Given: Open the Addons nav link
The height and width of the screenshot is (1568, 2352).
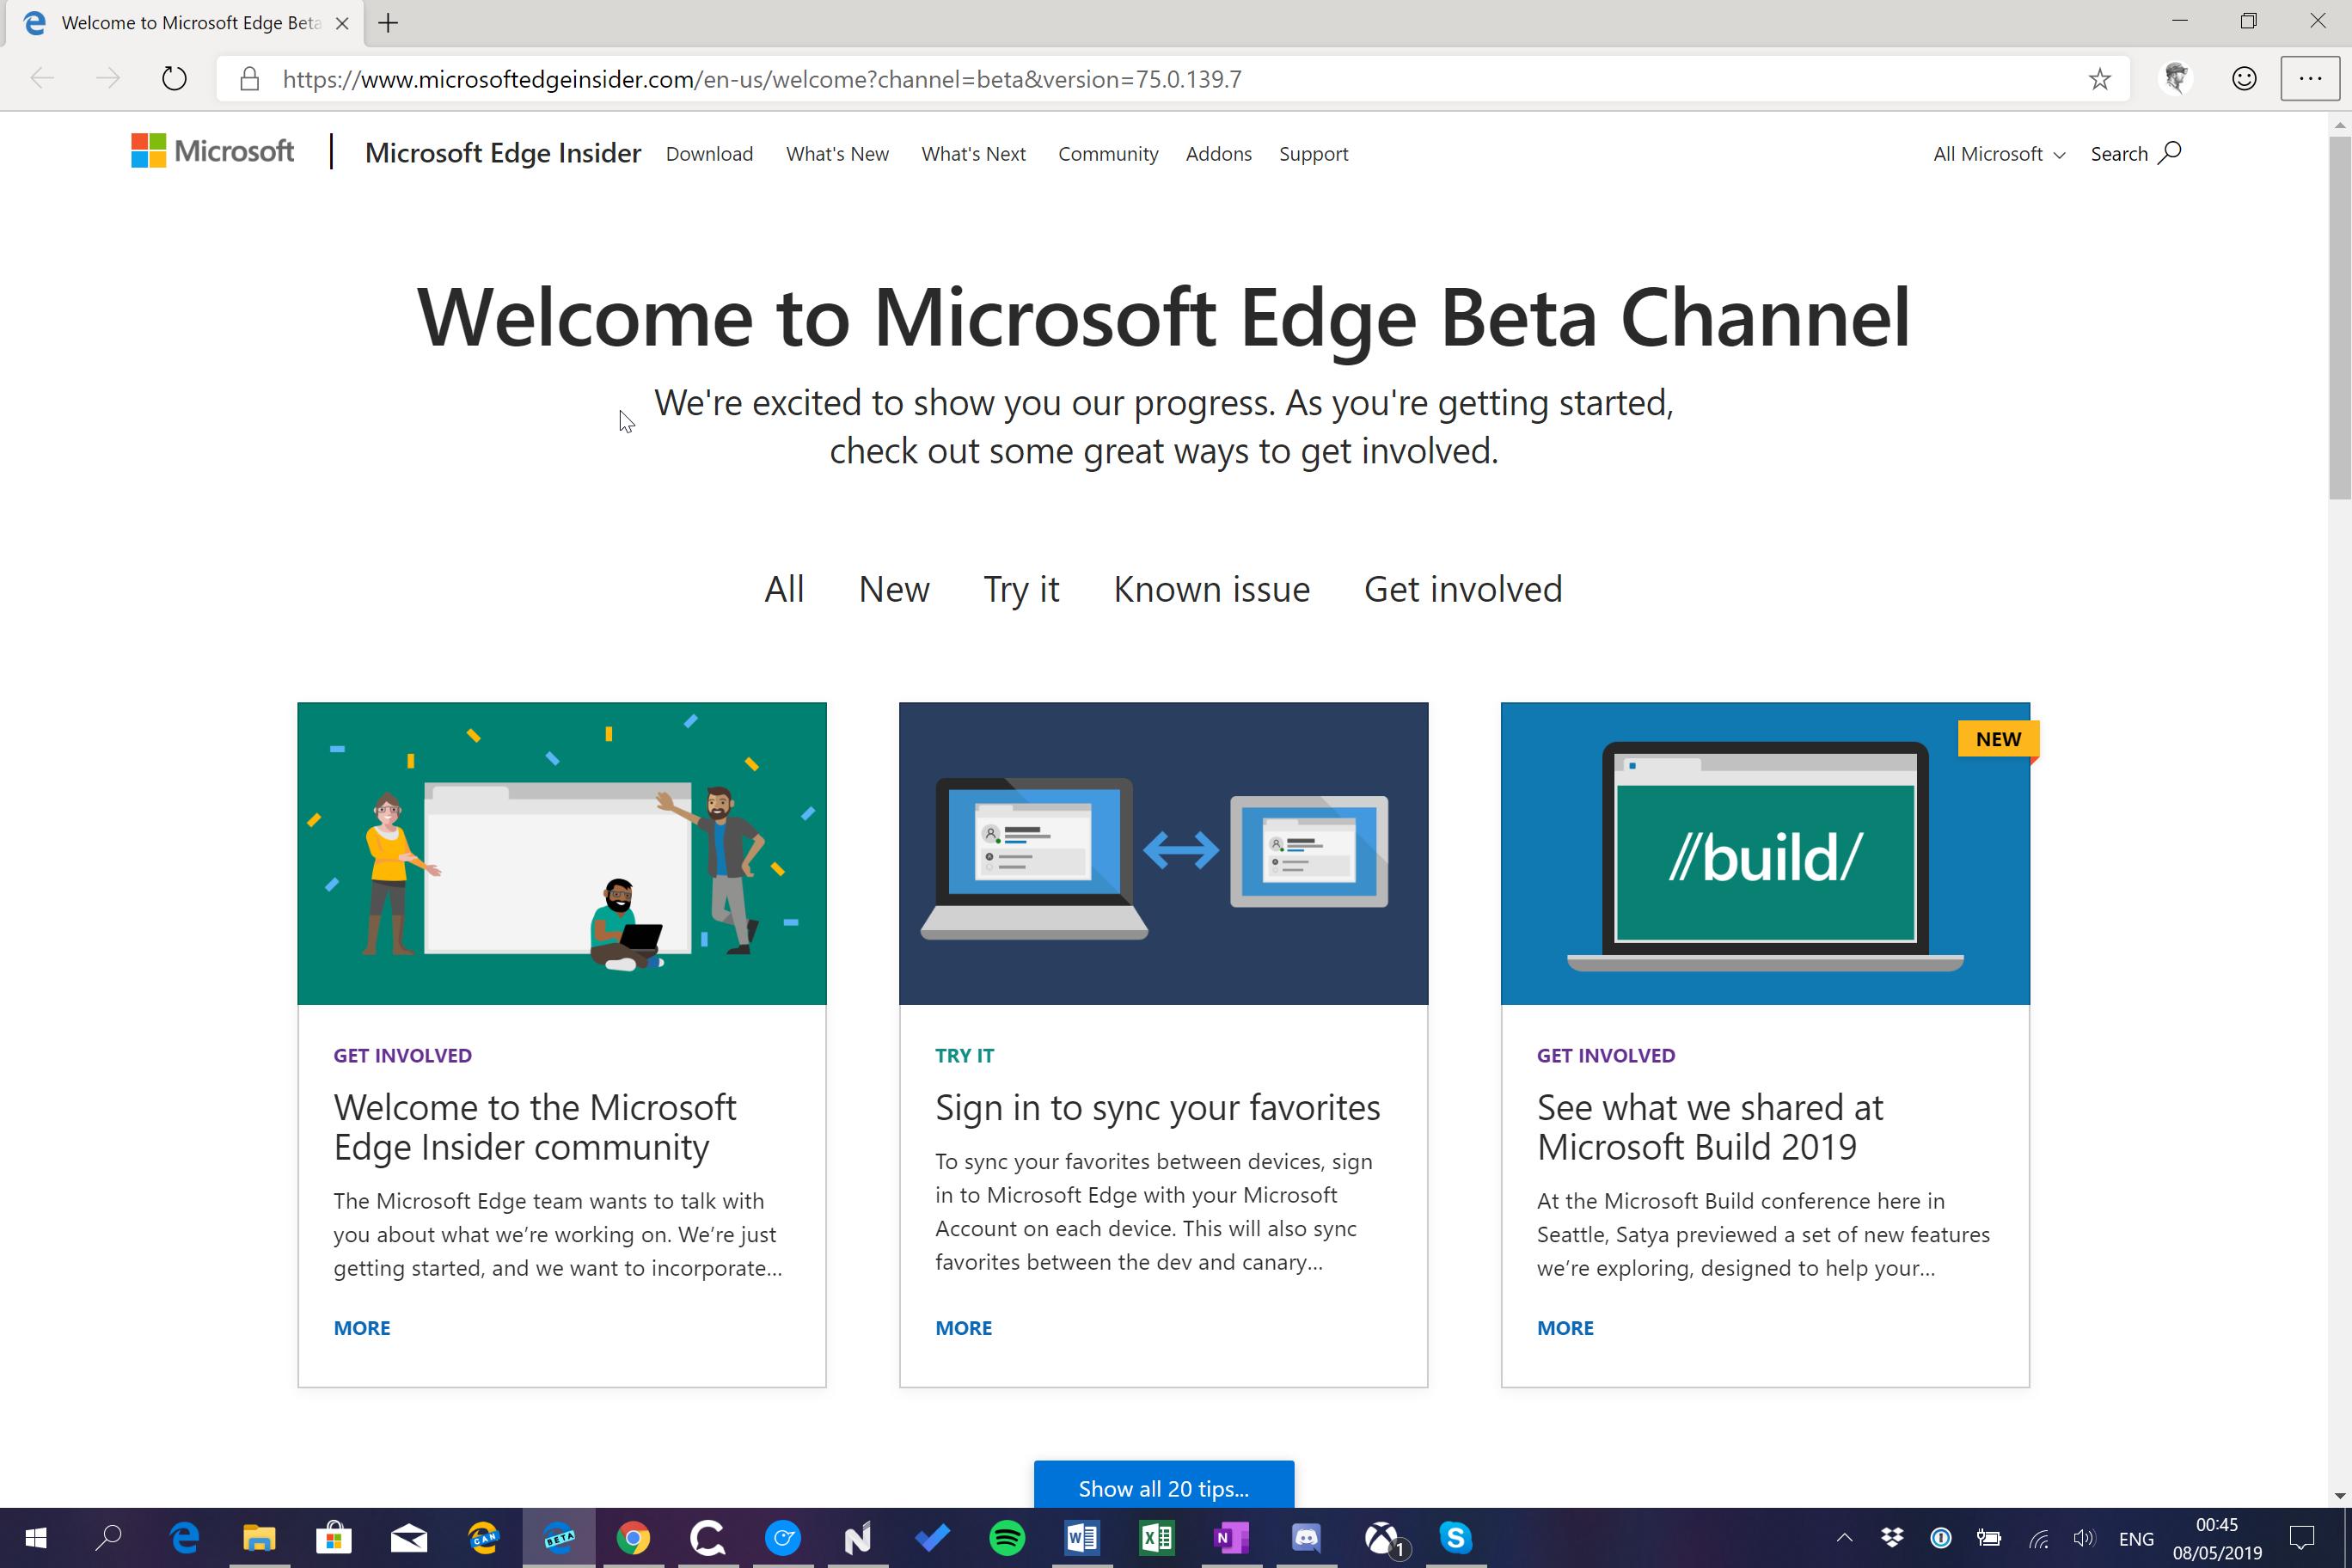Looking at the screenshot, I should pyautogui.click(x=1218, y=154).
